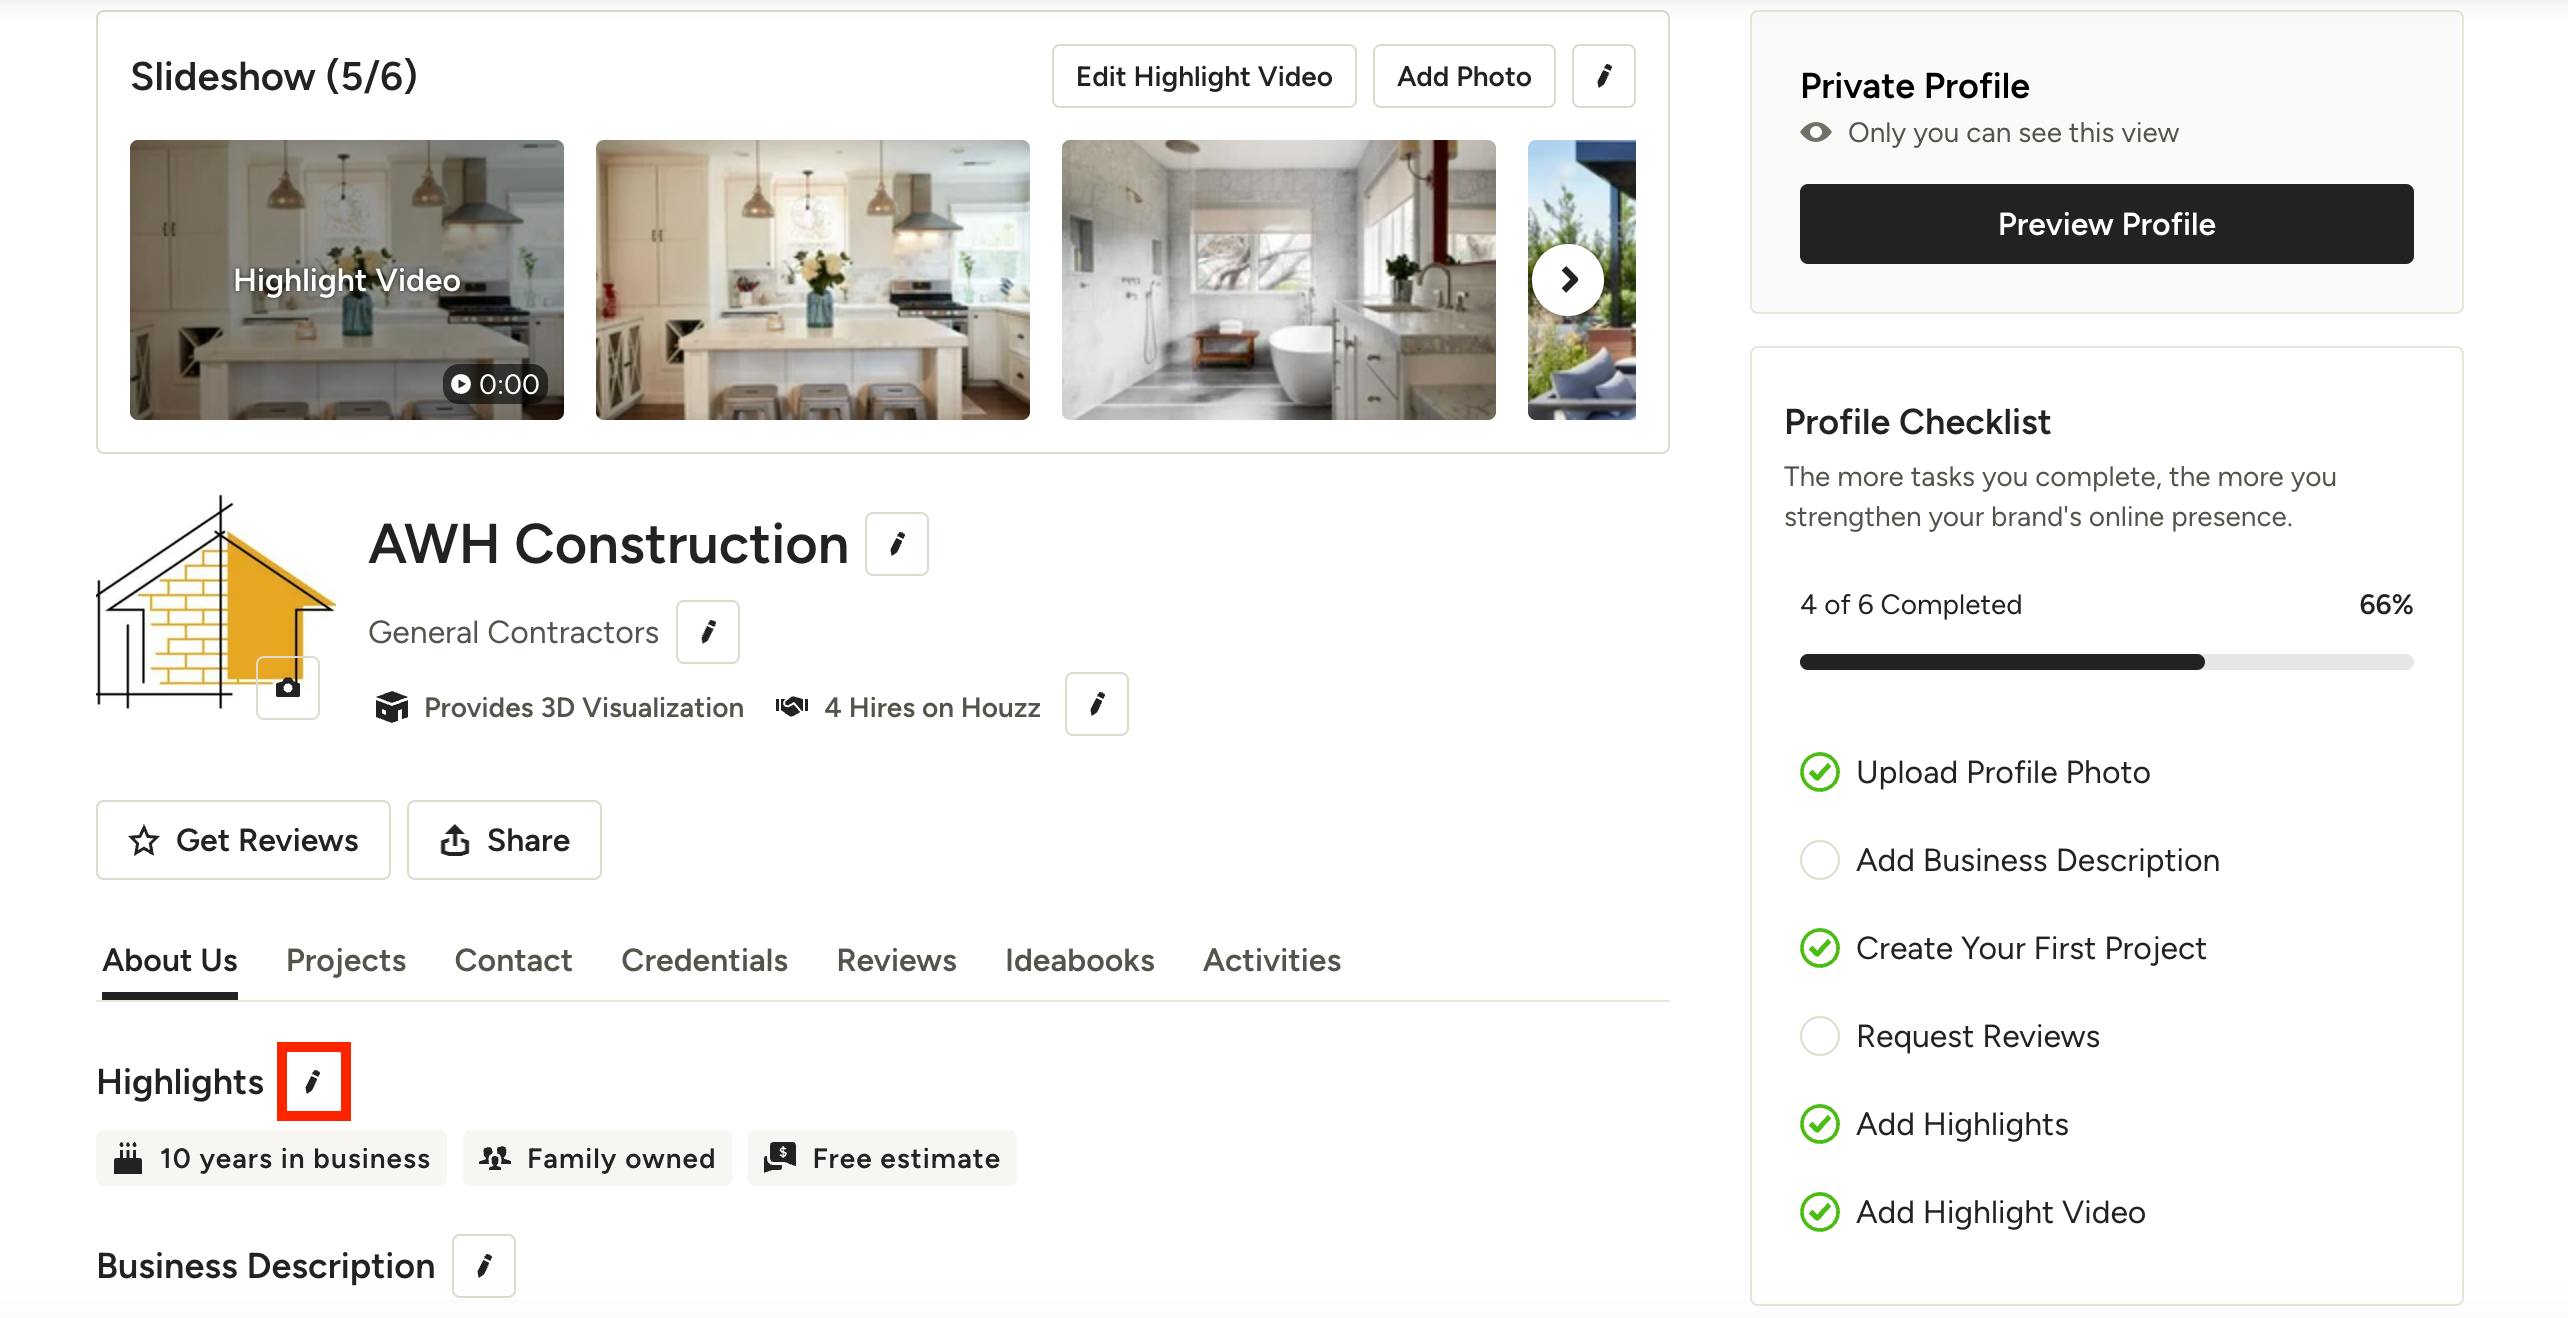Click the slideshow edit pencil icon

[x=1604, y=76]
